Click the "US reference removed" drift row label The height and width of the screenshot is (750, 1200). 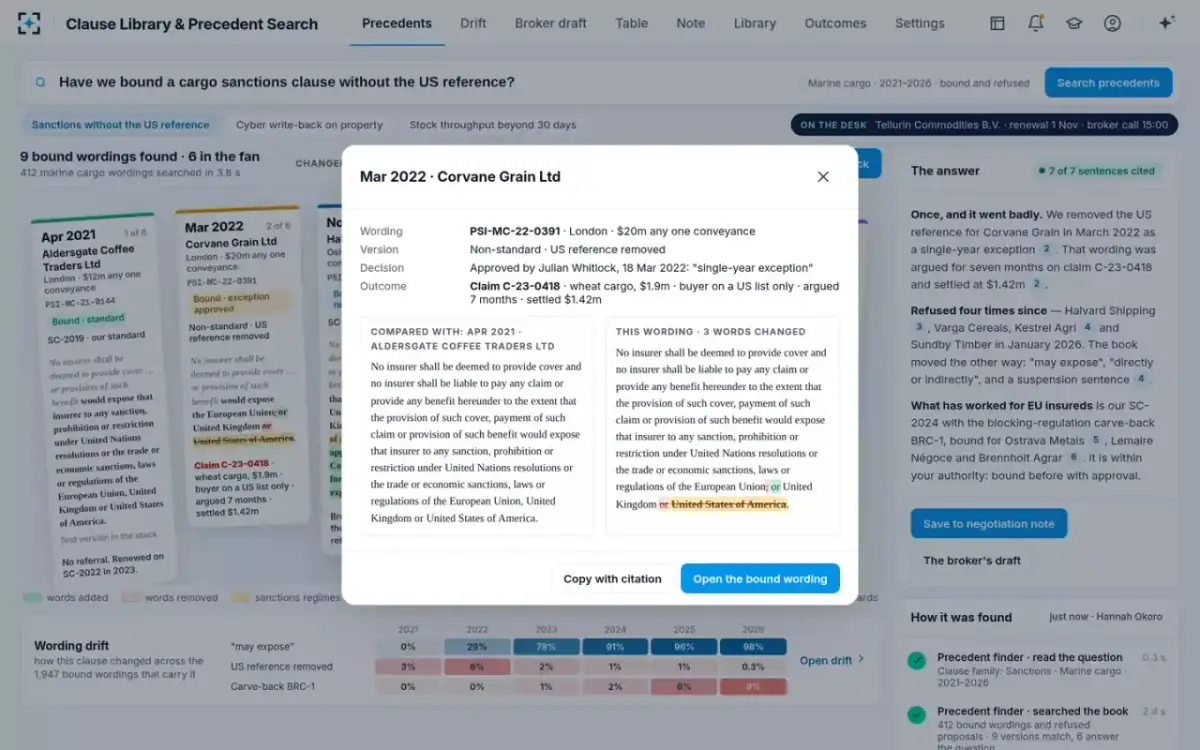point(283,666)
